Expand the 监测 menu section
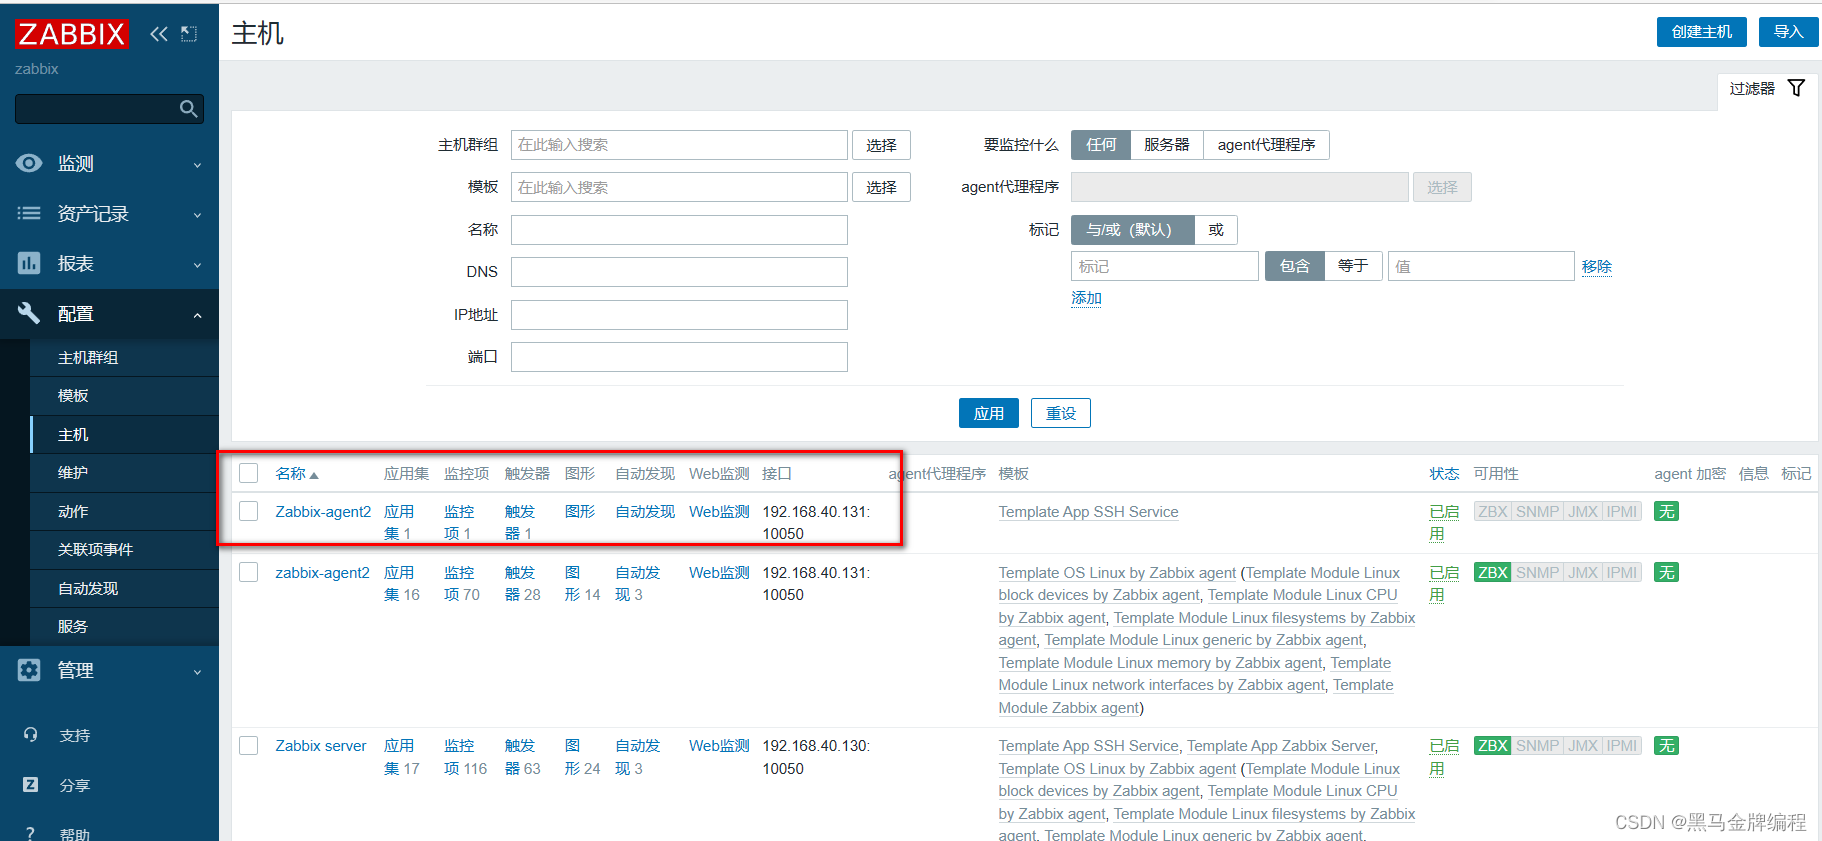This screenshot has height=841, width=1822. click(x=197, y=164)
